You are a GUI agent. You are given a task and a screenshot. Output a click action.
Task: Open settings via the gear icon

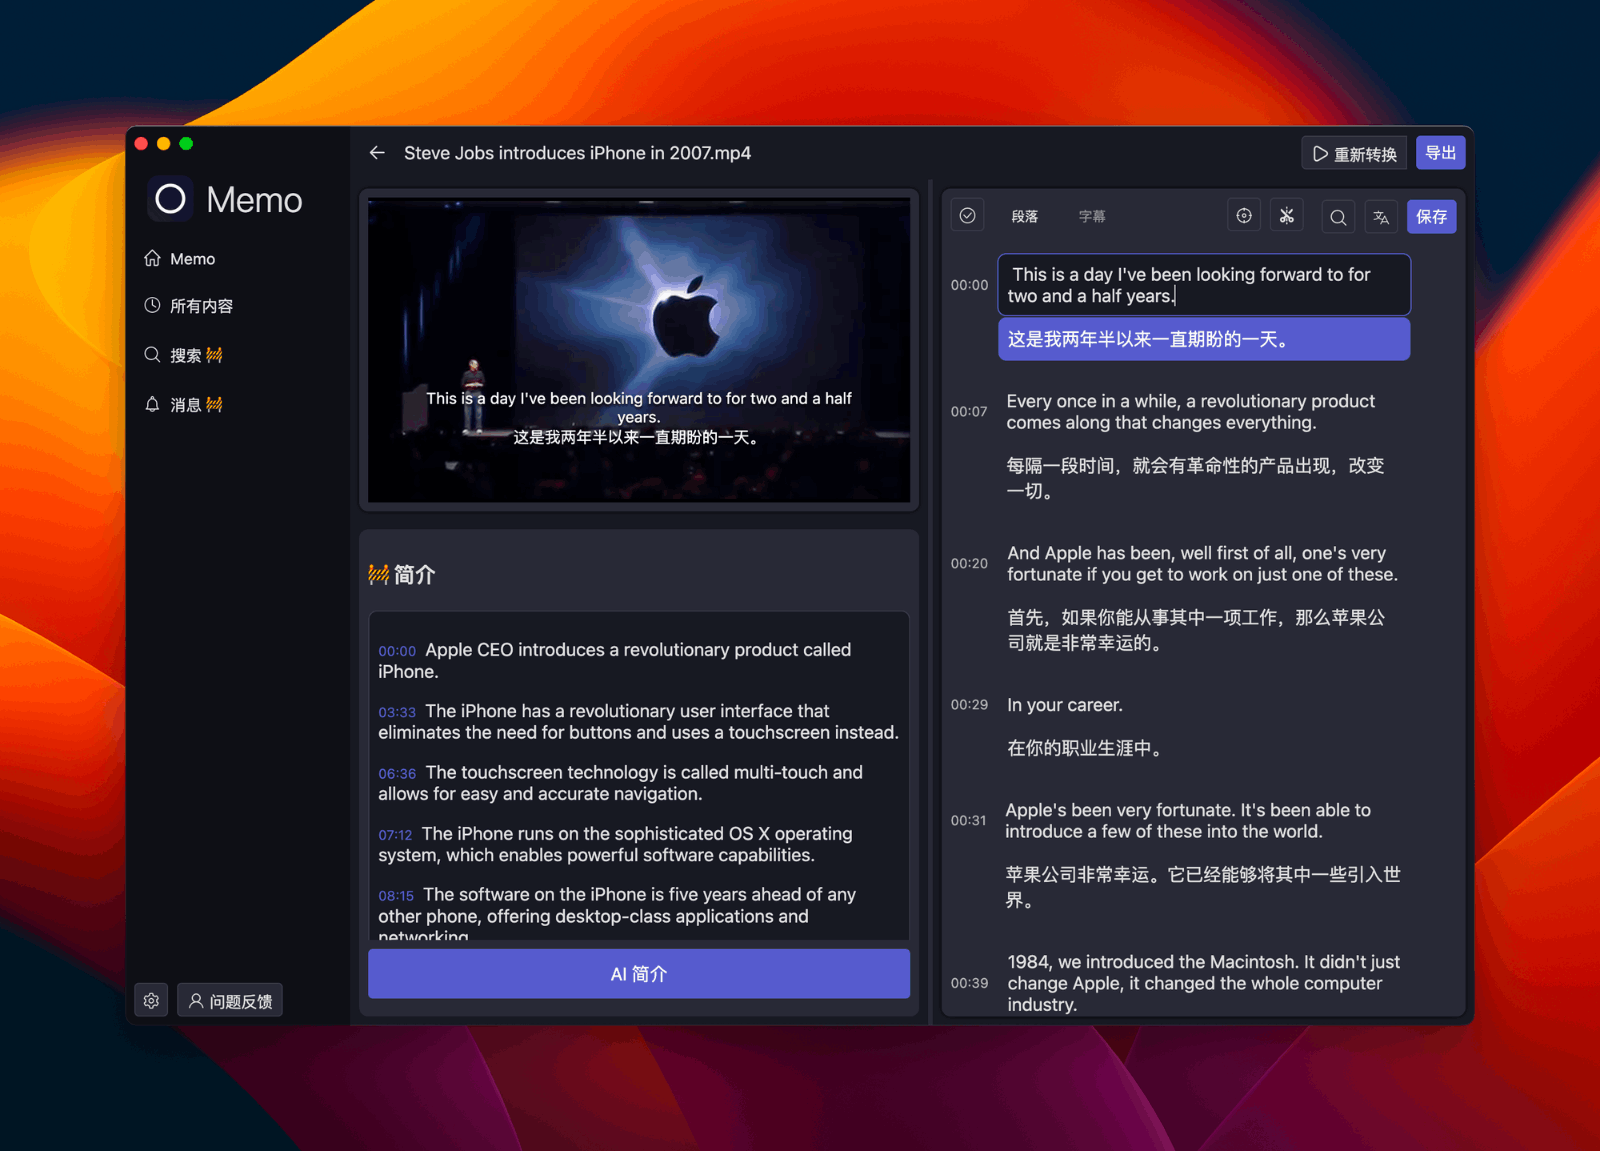pos(151,1000)
